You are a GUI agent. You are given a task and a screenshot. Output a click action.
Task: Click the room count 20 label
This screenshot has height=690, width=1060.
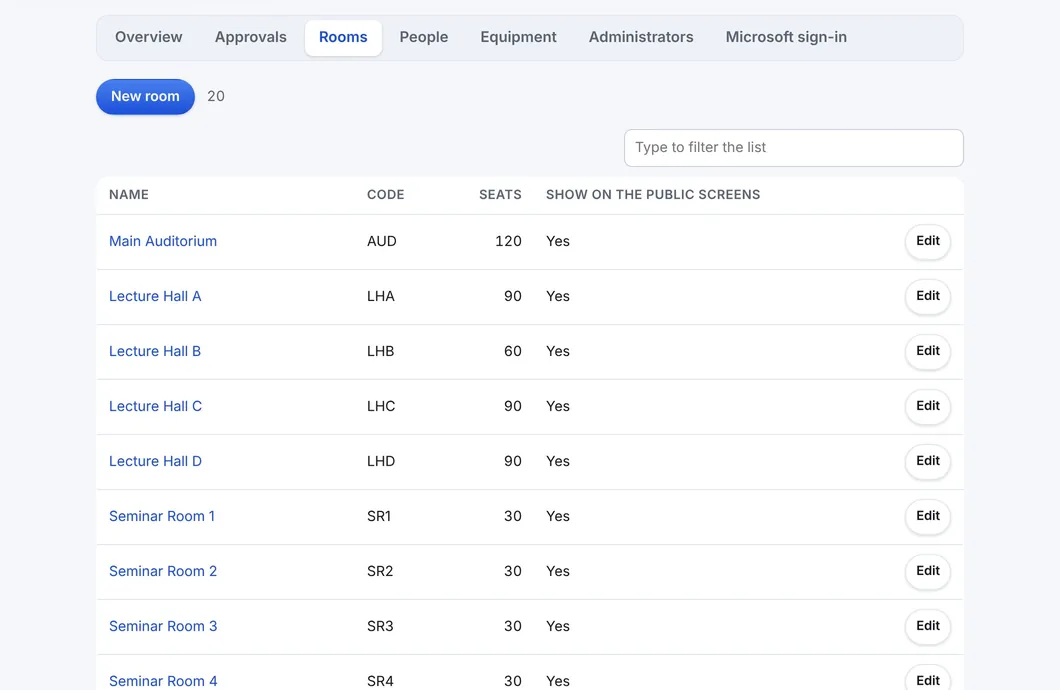coord(216,97)
